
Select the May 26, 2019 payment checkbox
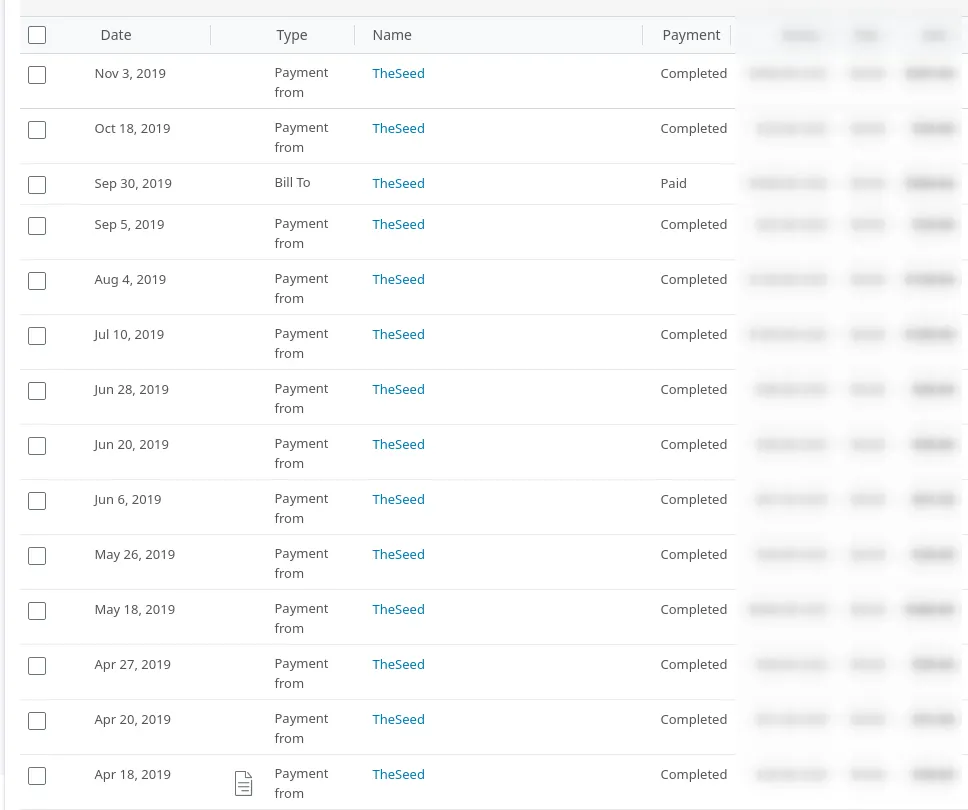click(37, 556)
